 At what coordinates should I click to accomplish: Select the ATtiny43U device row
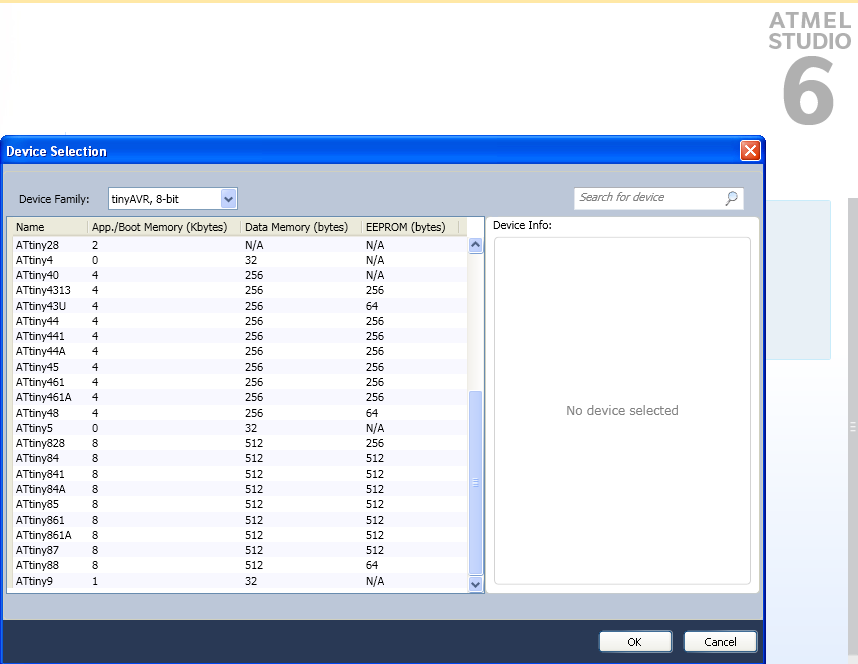click(x=240, y=306)
